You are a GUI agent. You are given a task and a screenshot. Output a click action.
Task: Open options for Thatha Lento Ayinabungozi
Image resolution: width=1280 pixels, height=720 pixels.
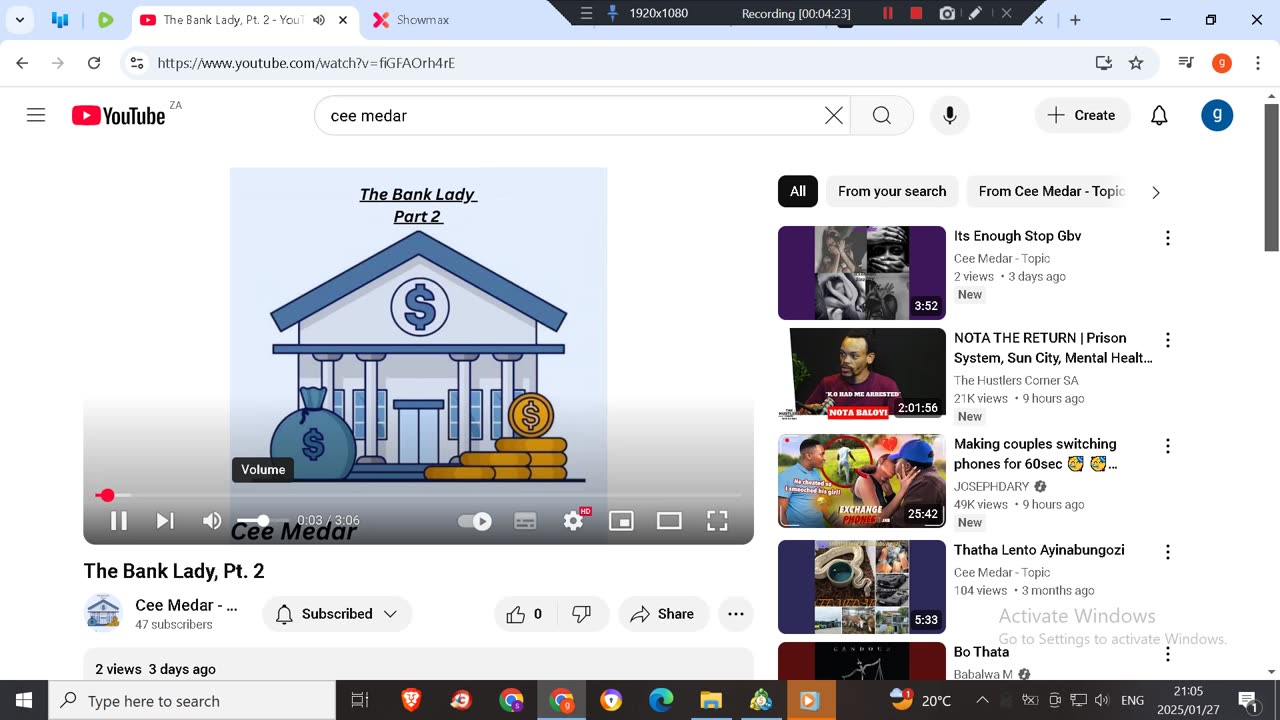coord(1167,552)
